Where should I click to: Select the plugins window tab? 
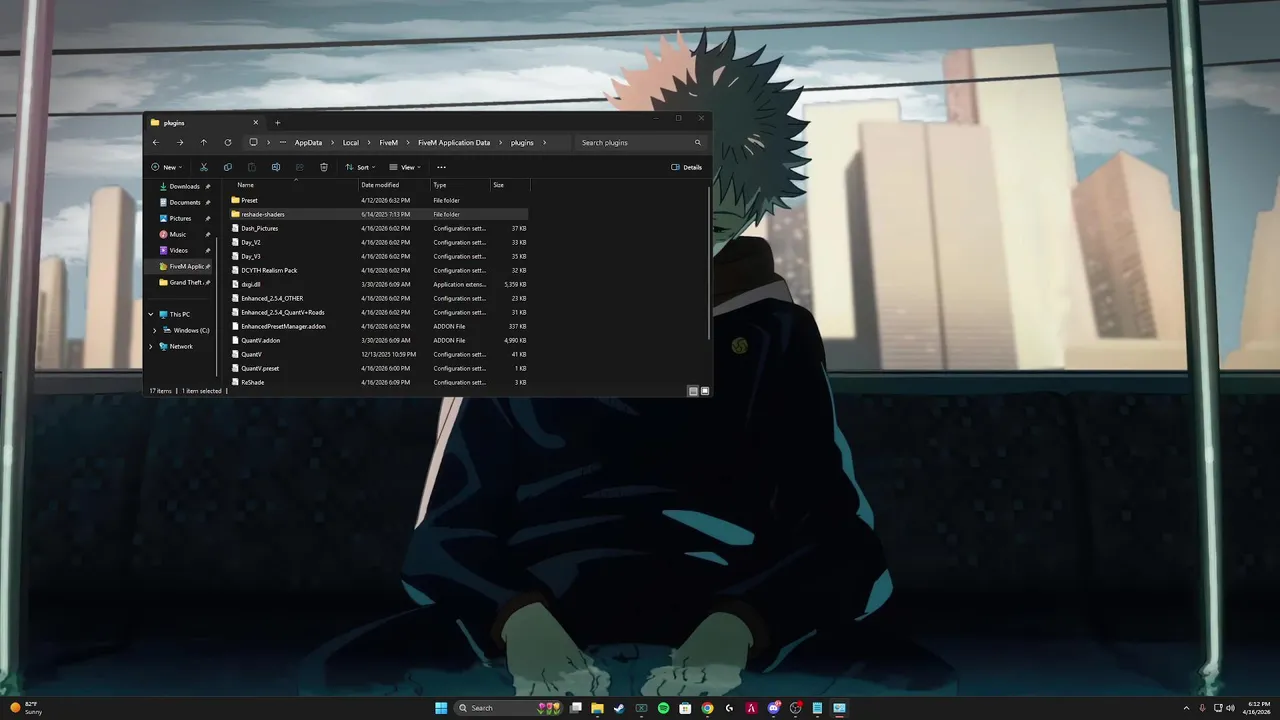[x=204, y=122]
